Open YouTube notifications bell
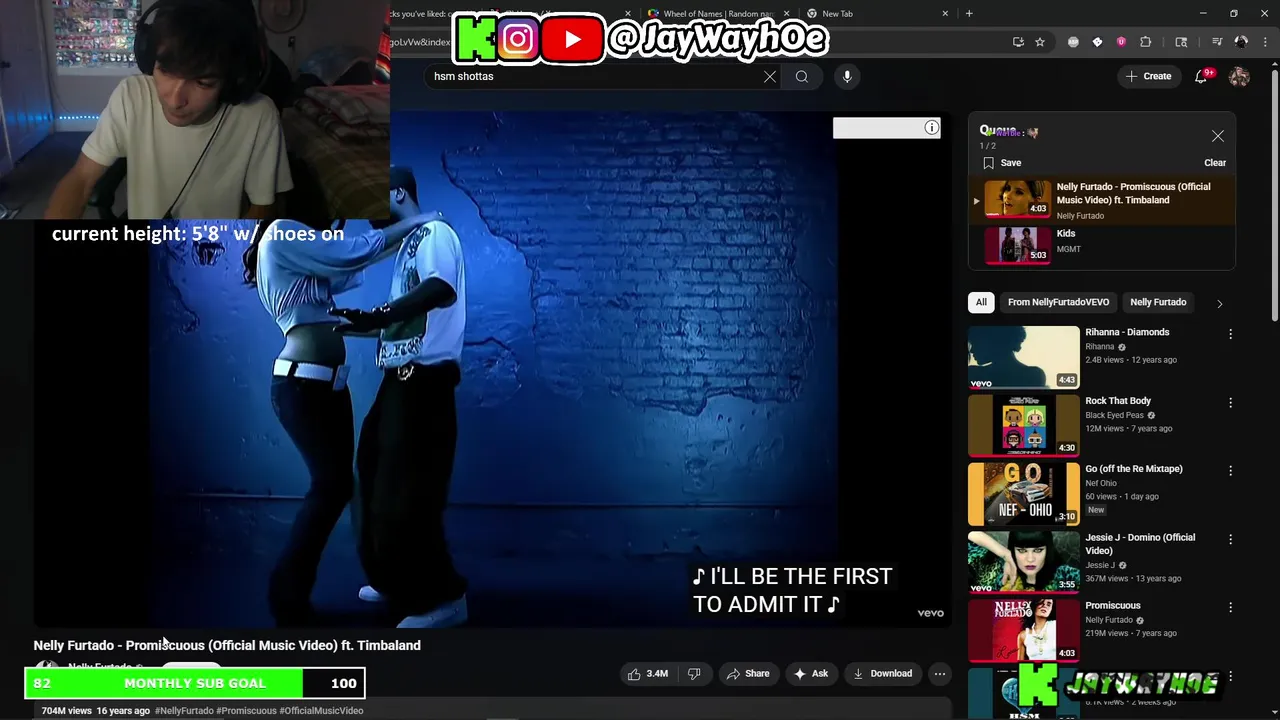The height and width of the screenshot is (720, 1280). pyautogui.click(x=1202, y=76)
